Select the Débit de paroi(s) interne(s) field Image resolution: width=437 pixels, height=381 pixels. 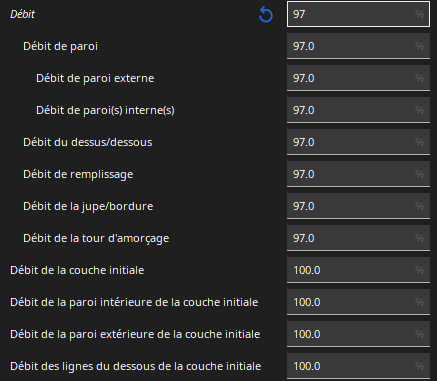click(358, 110)
